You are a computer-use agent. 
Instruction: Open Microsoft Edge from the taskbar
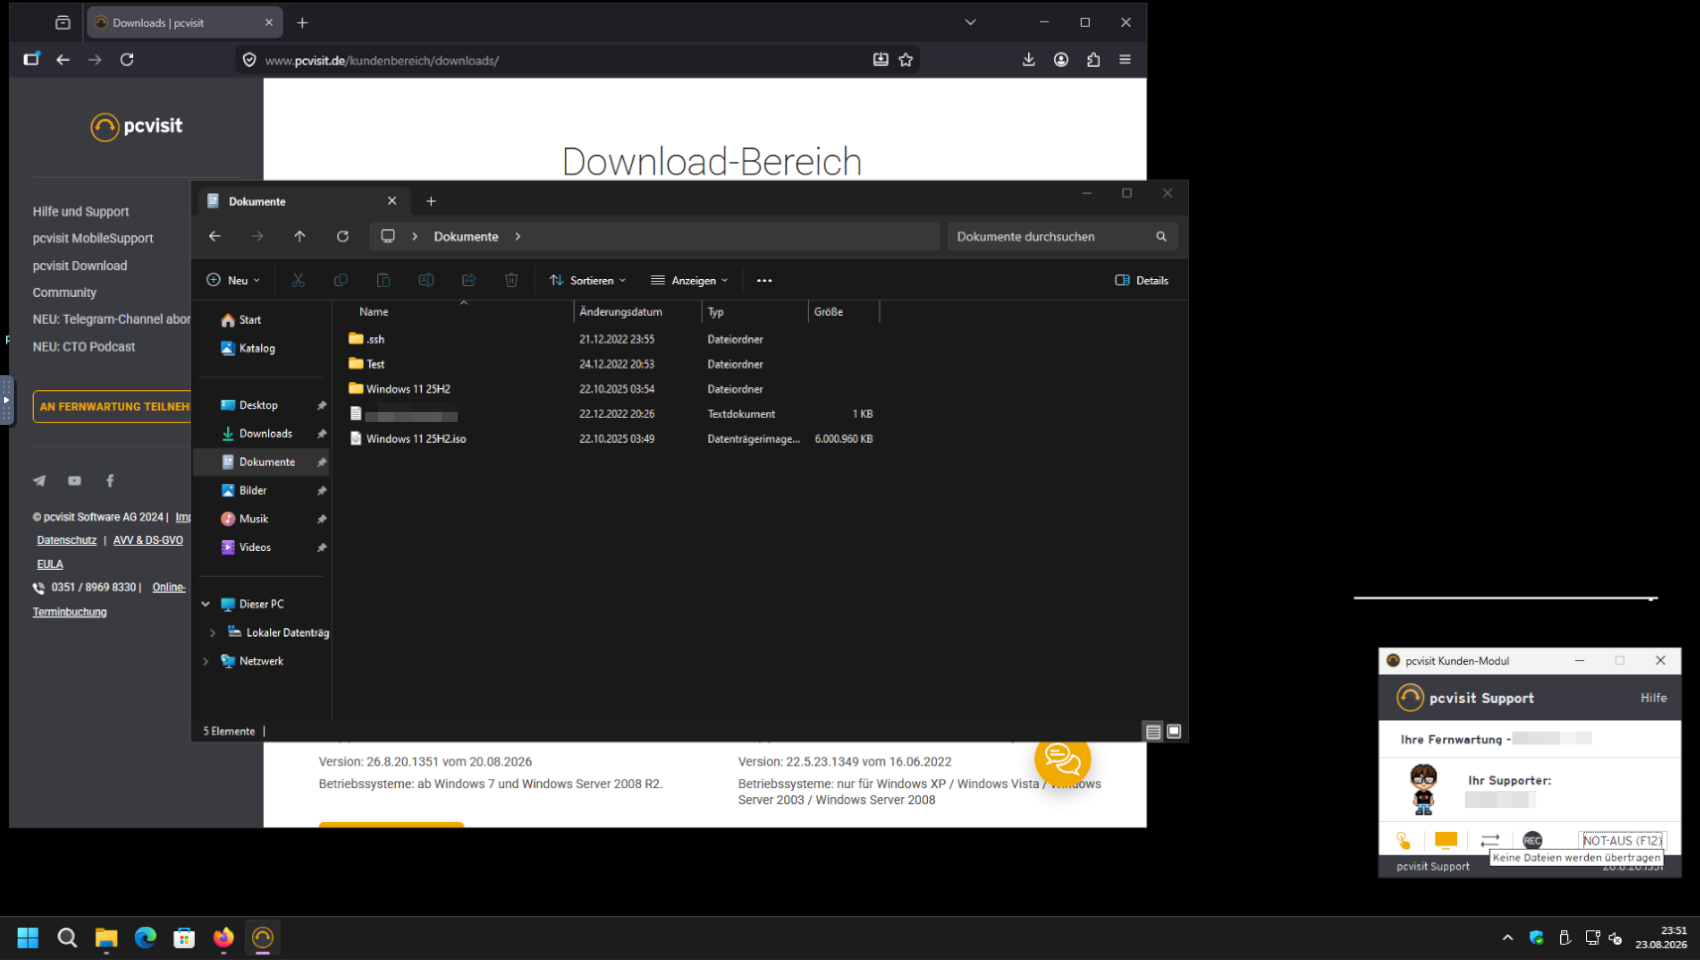tap(145, 938)
